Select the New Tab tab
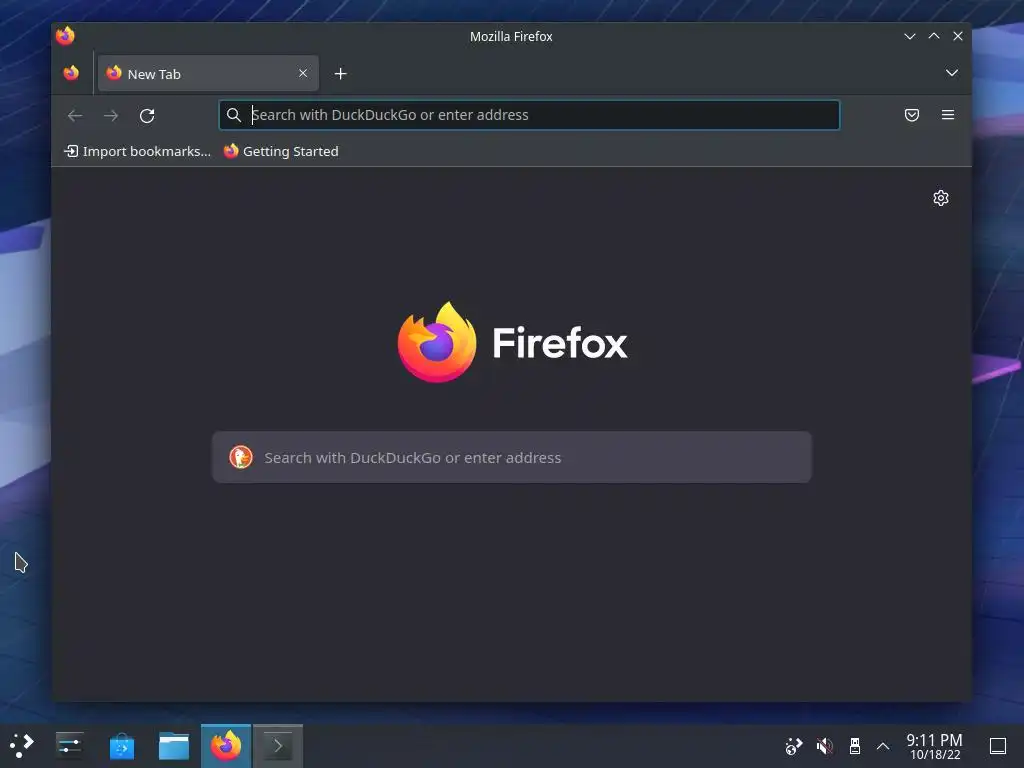 click(x=208, y=73)
